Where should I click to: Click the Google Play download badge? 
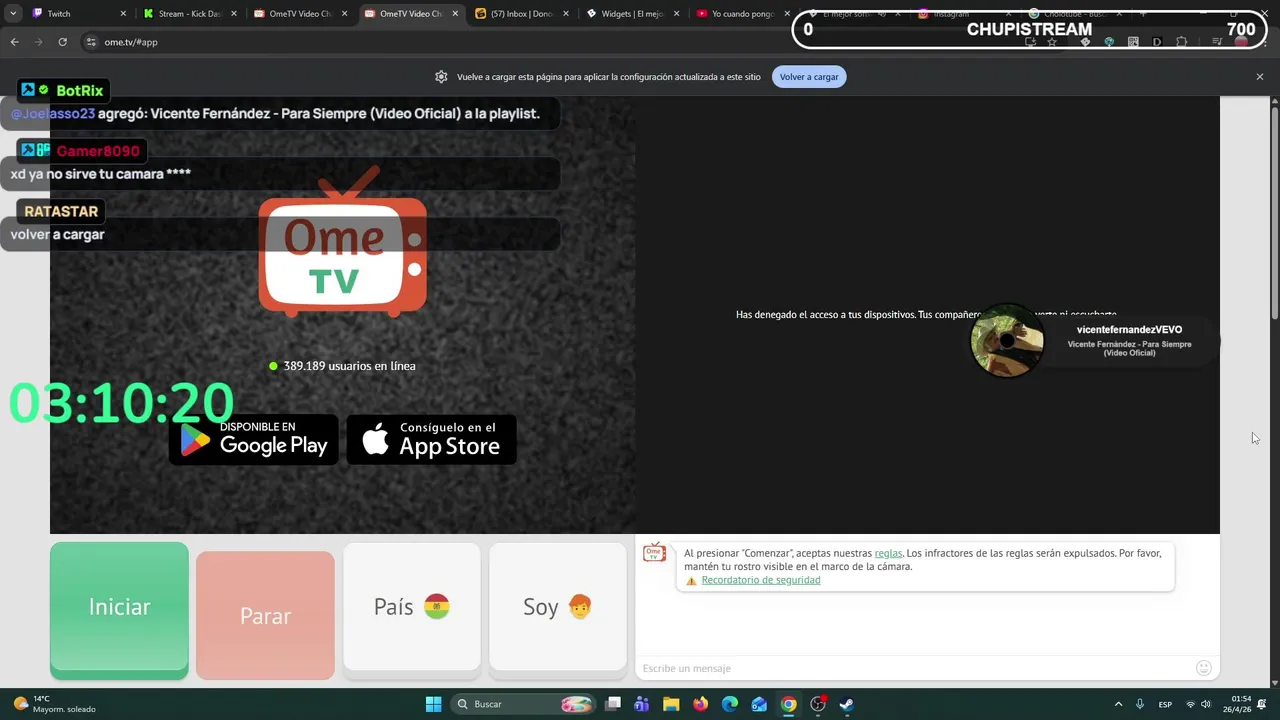pyautogui.click(x=254, y=440)
